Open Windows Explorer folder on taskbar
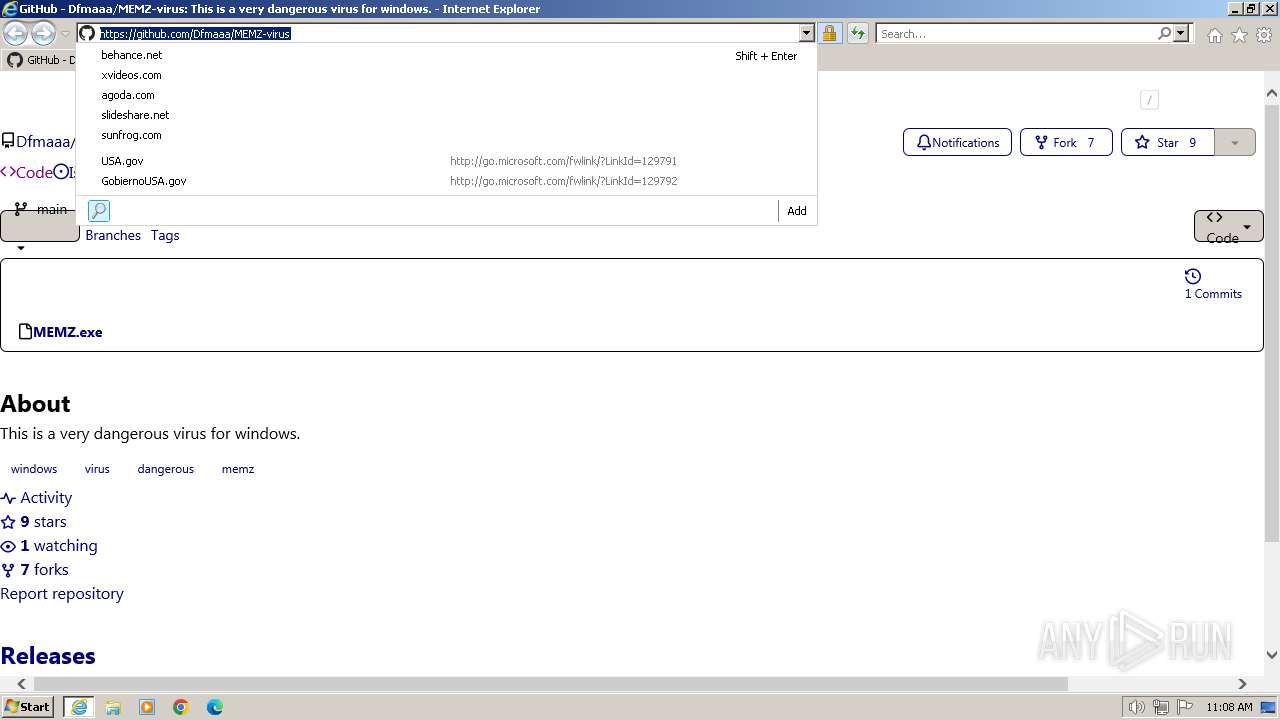 (x=113, y=707)
